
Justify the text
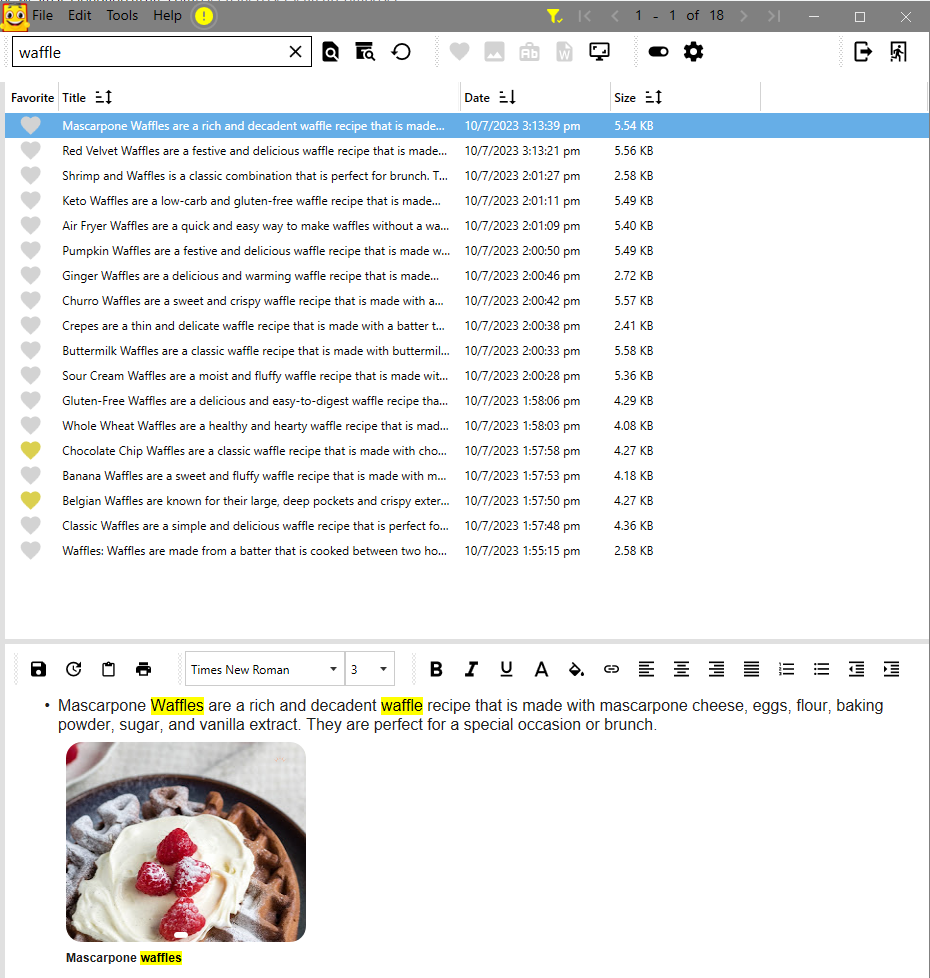coord(751,669)
